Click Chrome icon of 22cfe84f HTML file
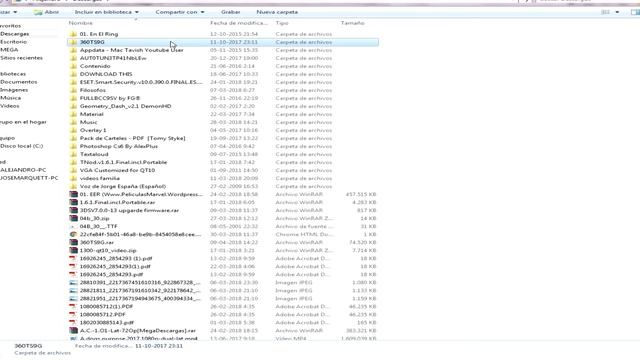Viewport: 640px width, 360px height. 73,234
